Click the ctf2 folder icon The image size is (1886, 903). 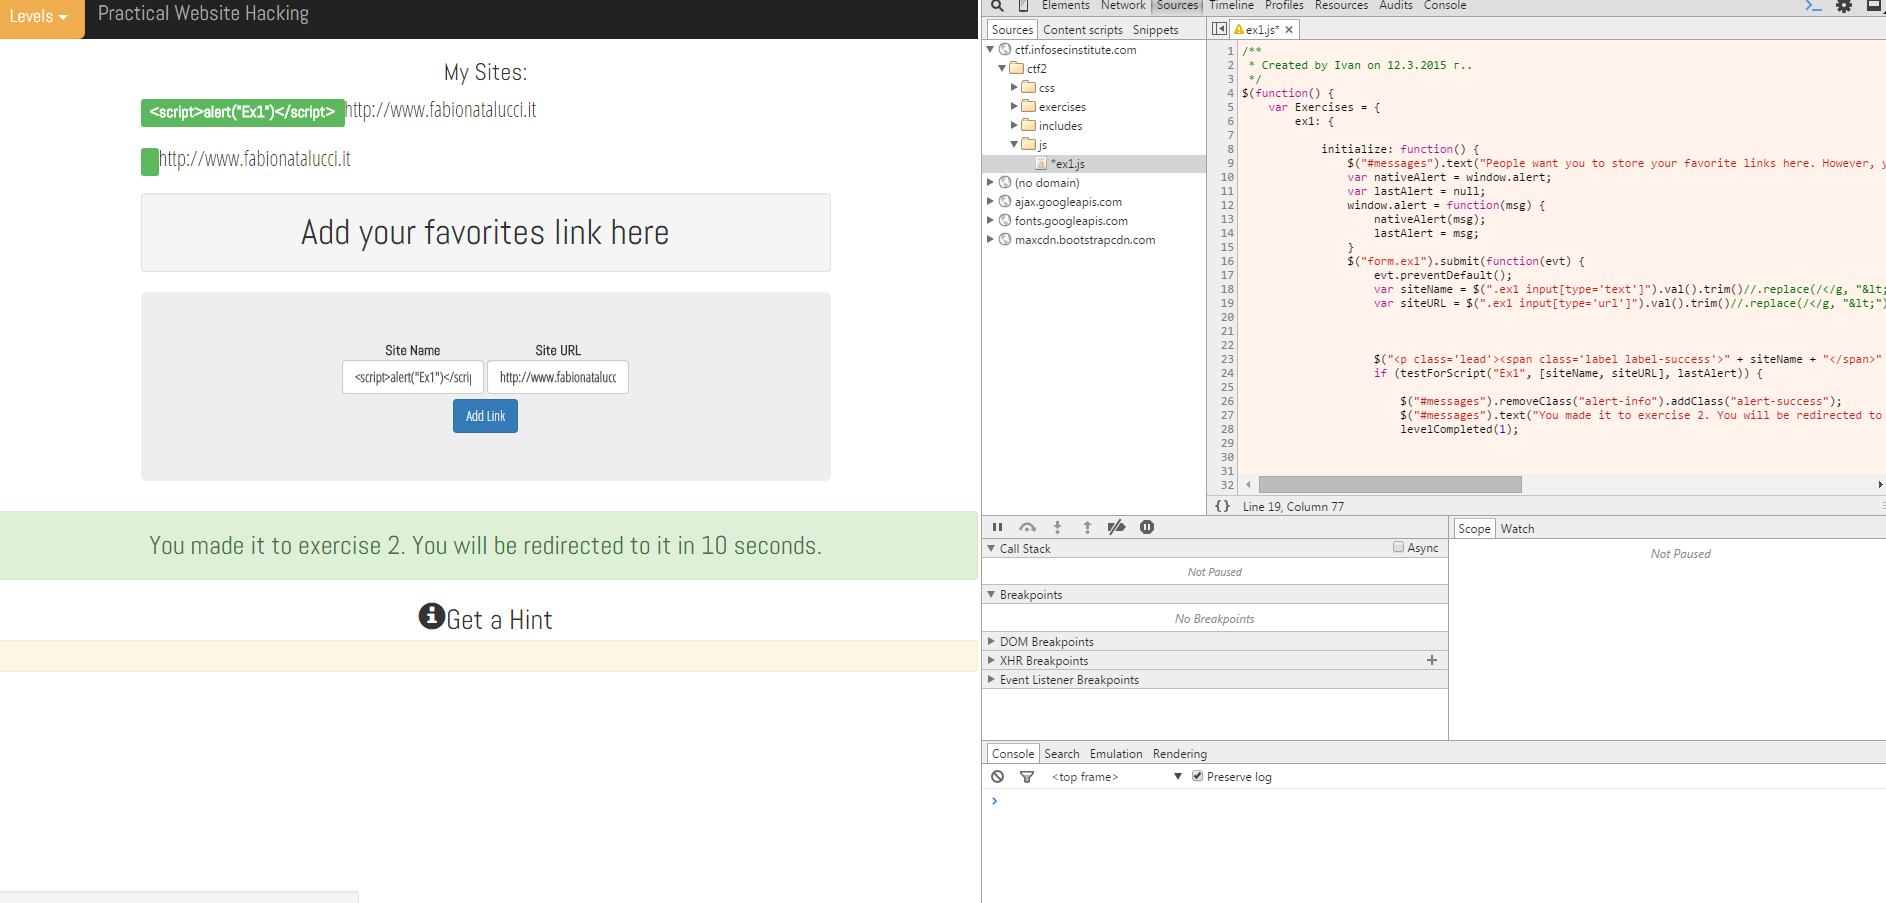tap(1017, 68)
